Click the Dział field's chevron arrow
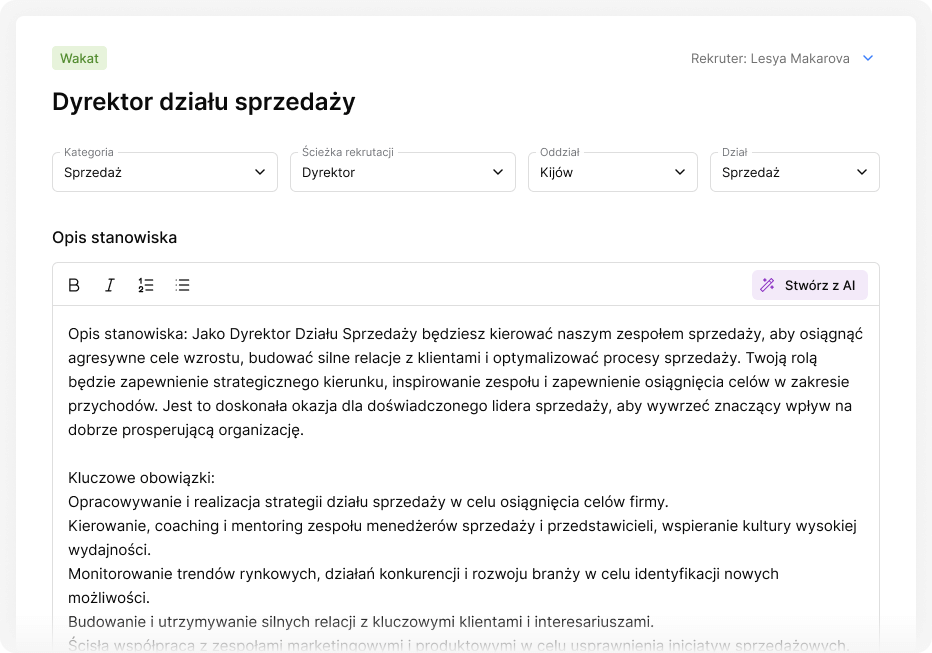Screen dimensions: 932x653 (x=862, y=172)
